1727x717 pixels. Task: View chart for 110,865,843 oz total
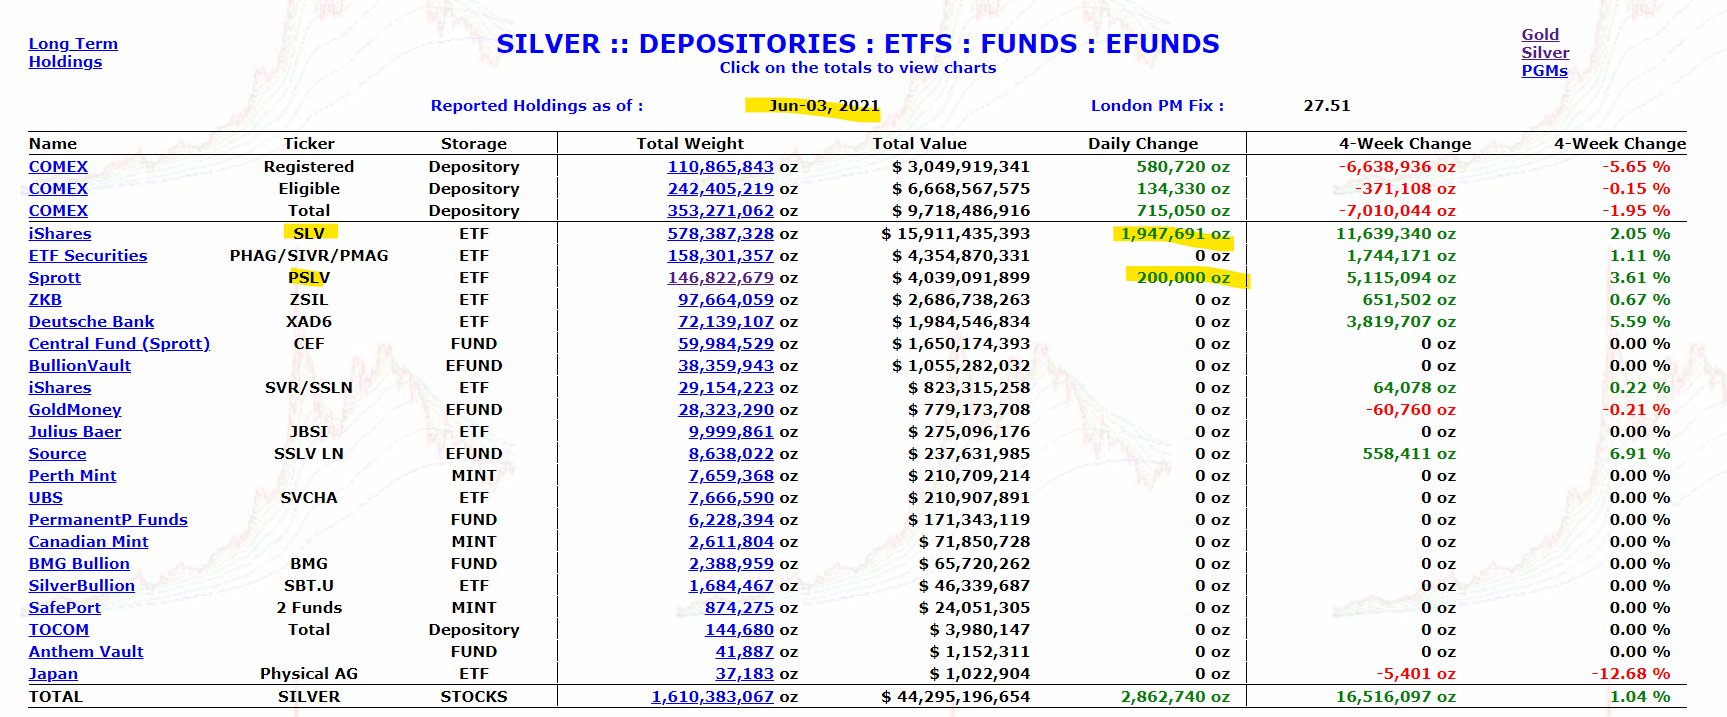pos(721,167)
